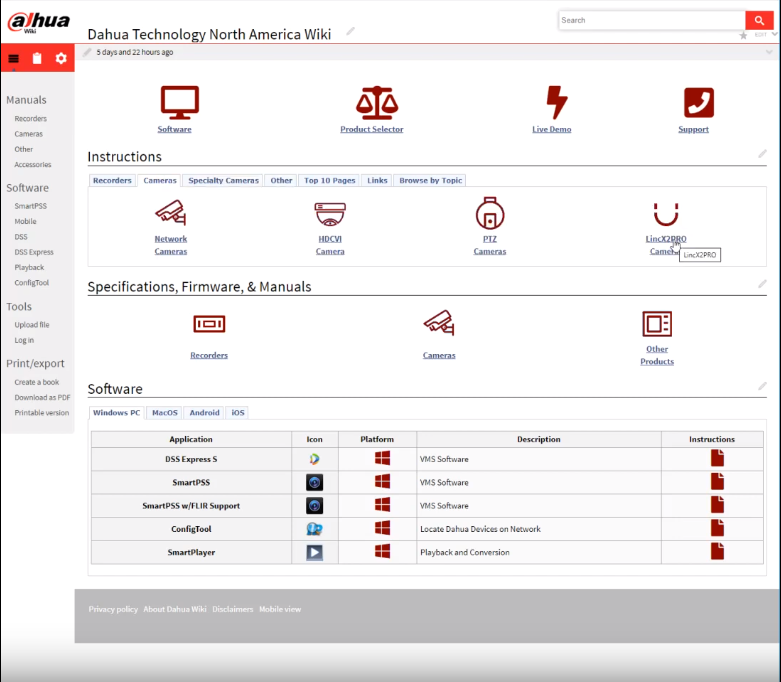Open the settings gear in the sidebar
This screenshot has height=682, width=781.
click(x=61, y=58)
